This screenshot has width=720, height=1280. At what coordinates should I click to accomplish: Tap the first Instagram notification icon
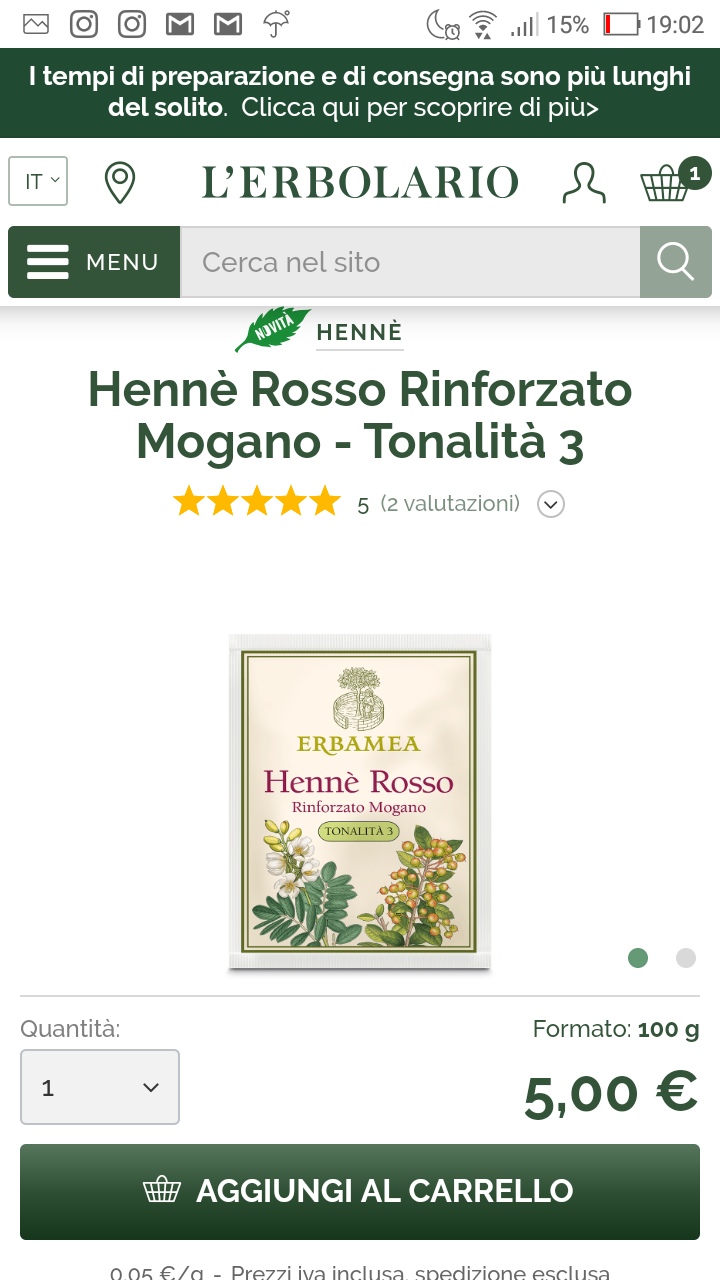[x=84, y=24]
